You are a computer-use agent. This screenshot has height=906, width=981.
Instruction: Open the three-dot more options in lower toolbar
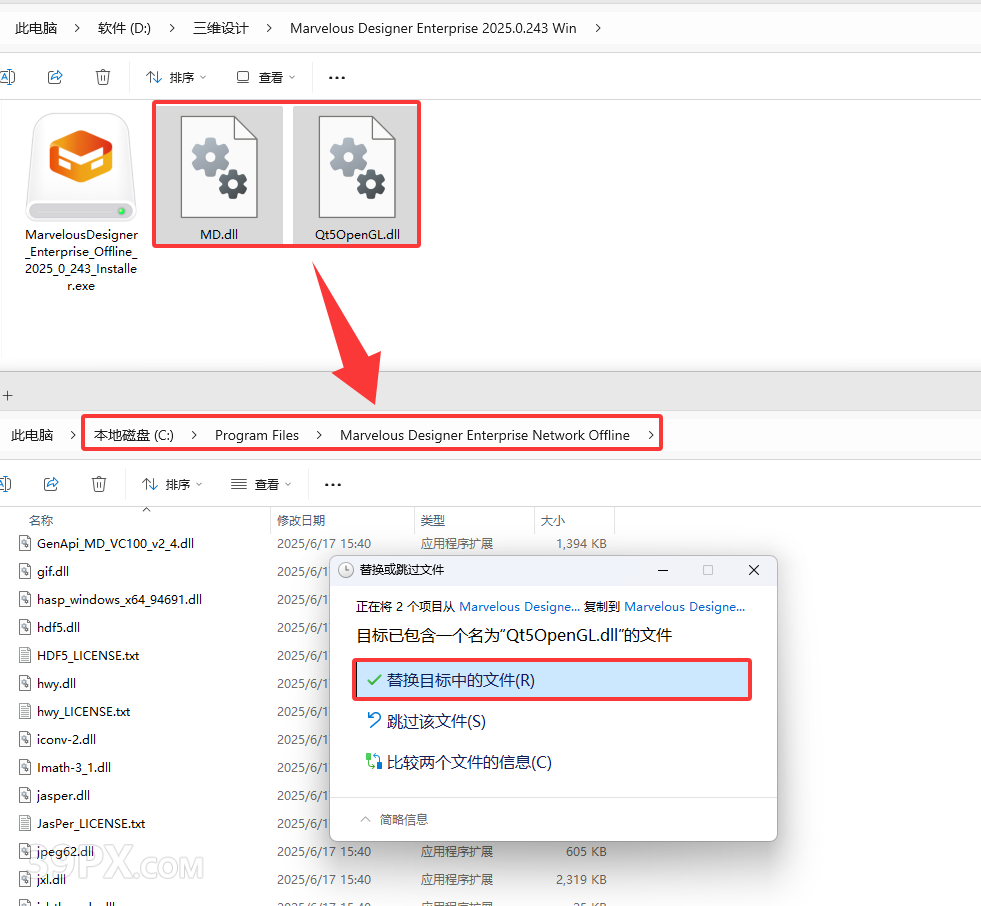pyautogui.click(x=333, y=484)
